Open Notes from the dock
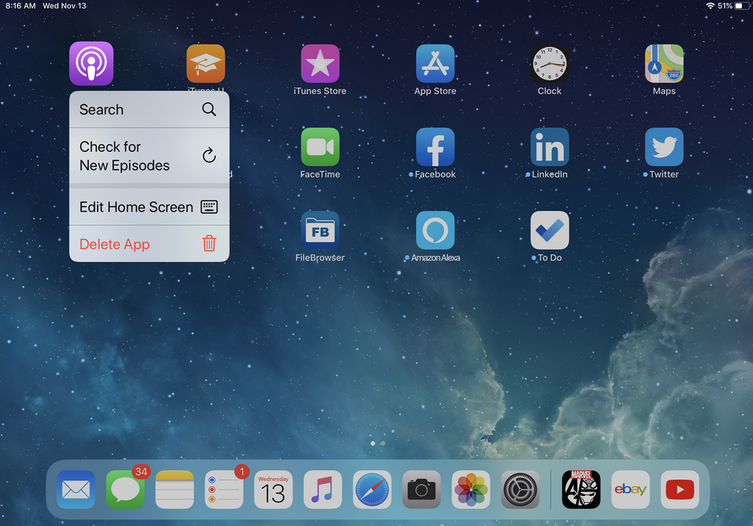Viewport: 753px width, 526px height. tap(175, 489)
